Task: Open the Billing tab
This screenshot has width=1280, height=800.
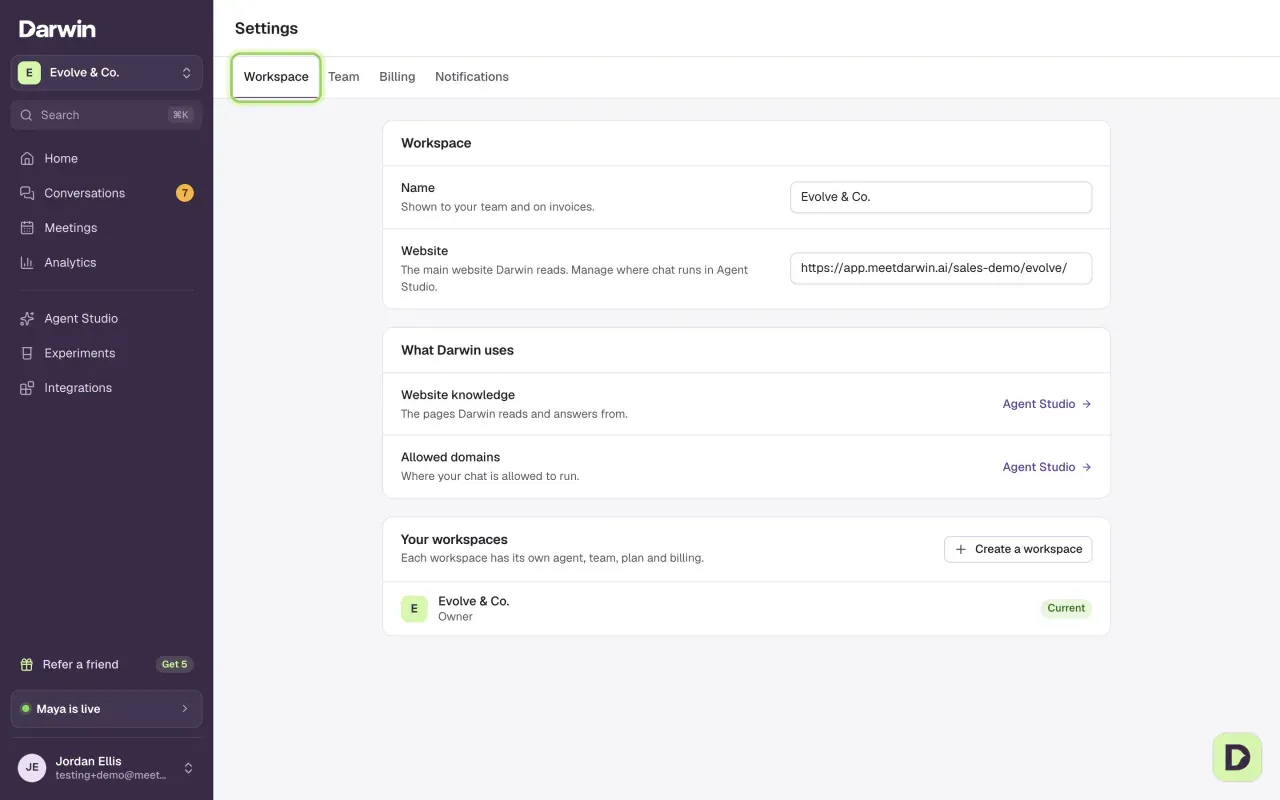Action: pos(397,77)
